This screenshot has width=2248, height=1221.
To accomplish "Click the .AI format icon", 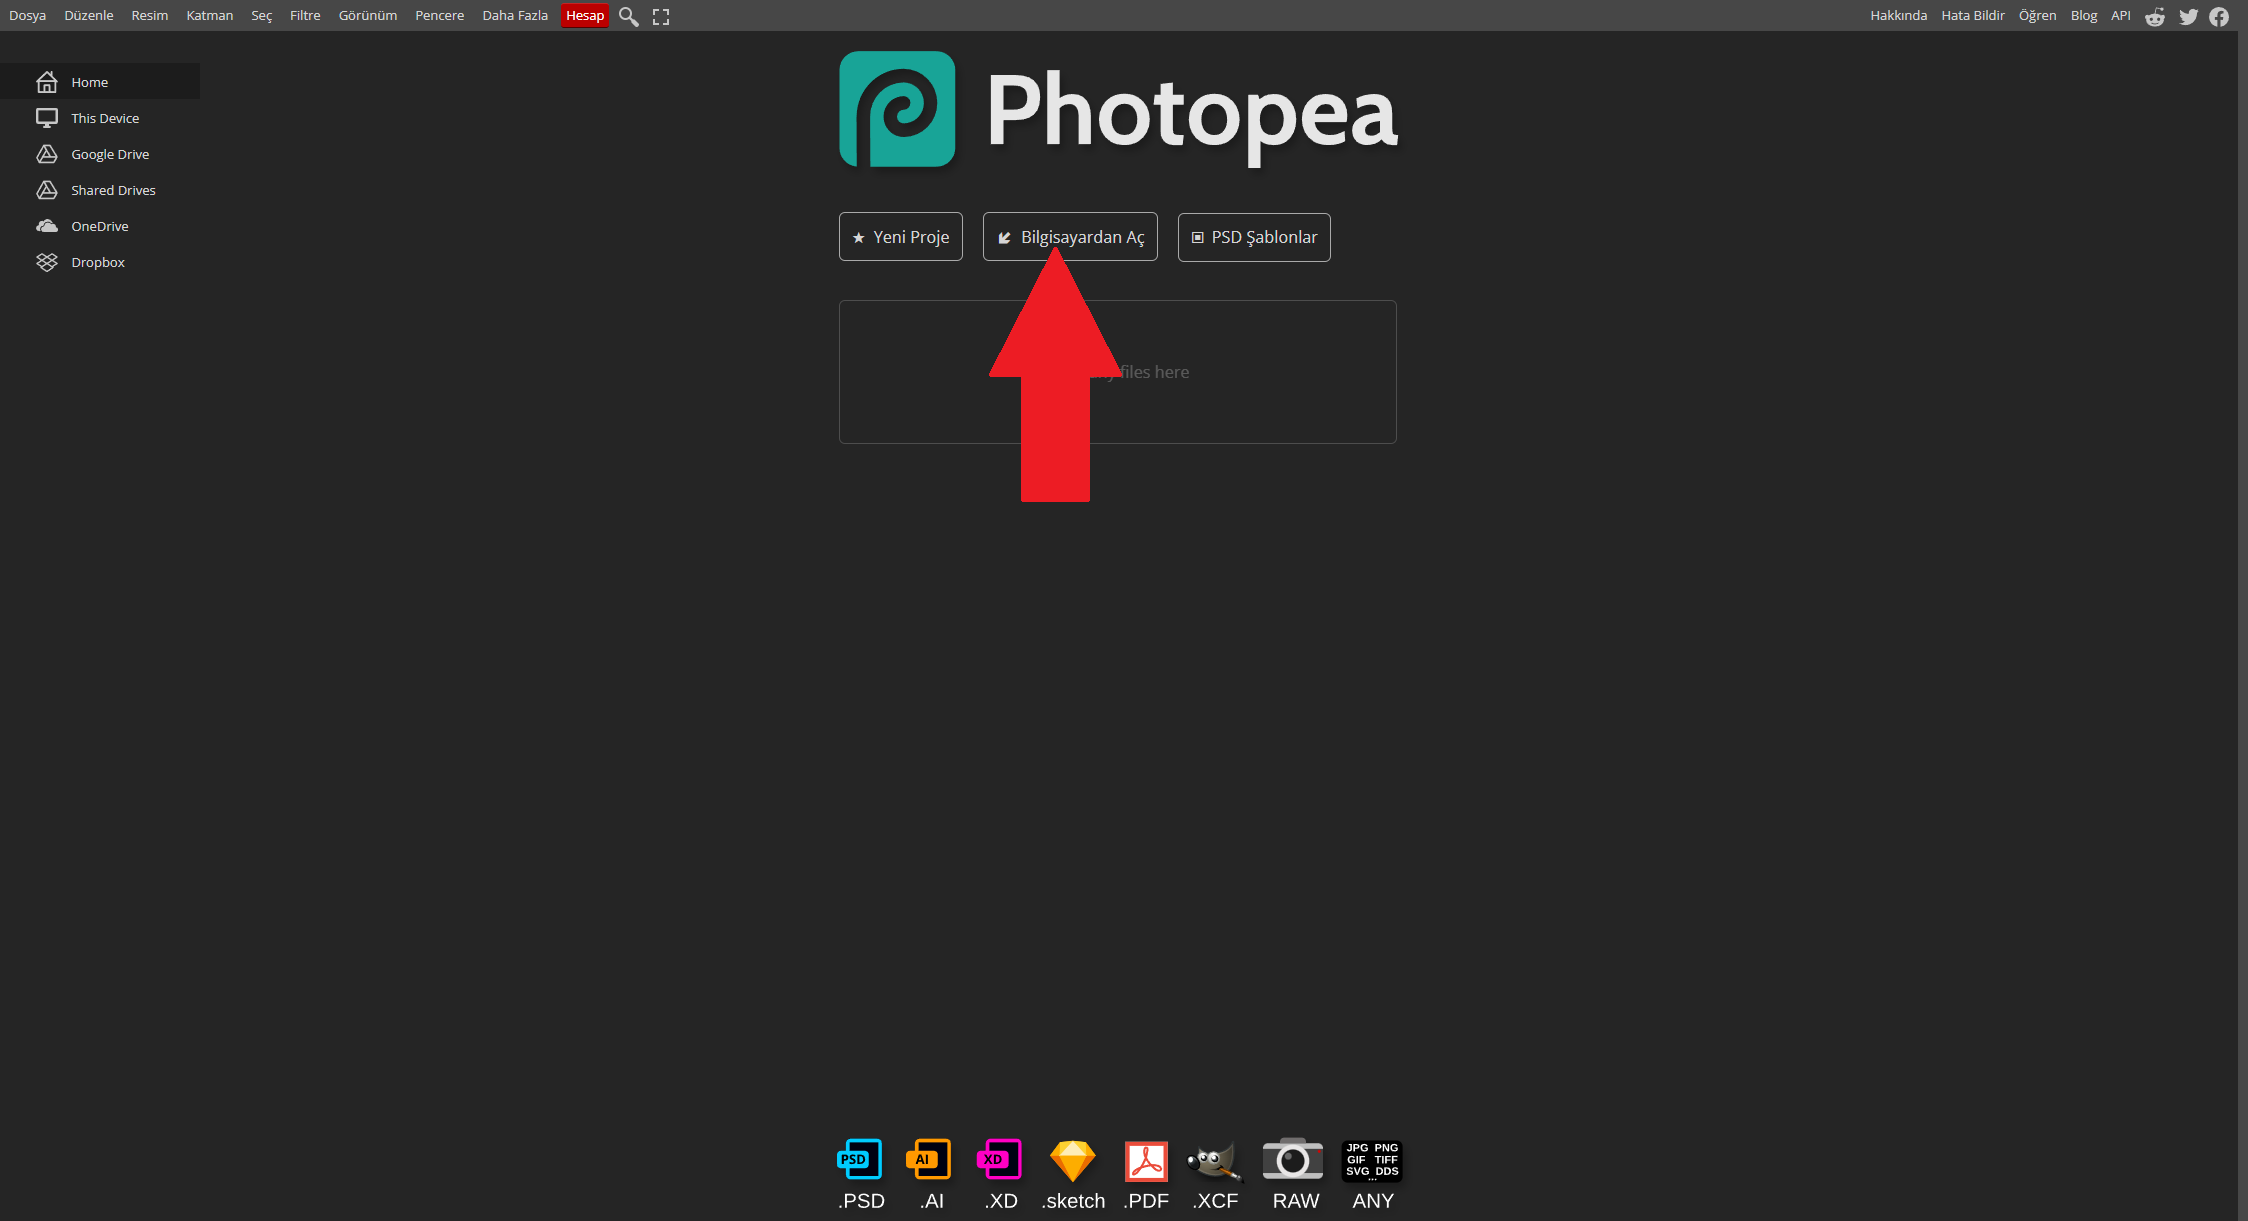I will click(x=929, y=1160).
